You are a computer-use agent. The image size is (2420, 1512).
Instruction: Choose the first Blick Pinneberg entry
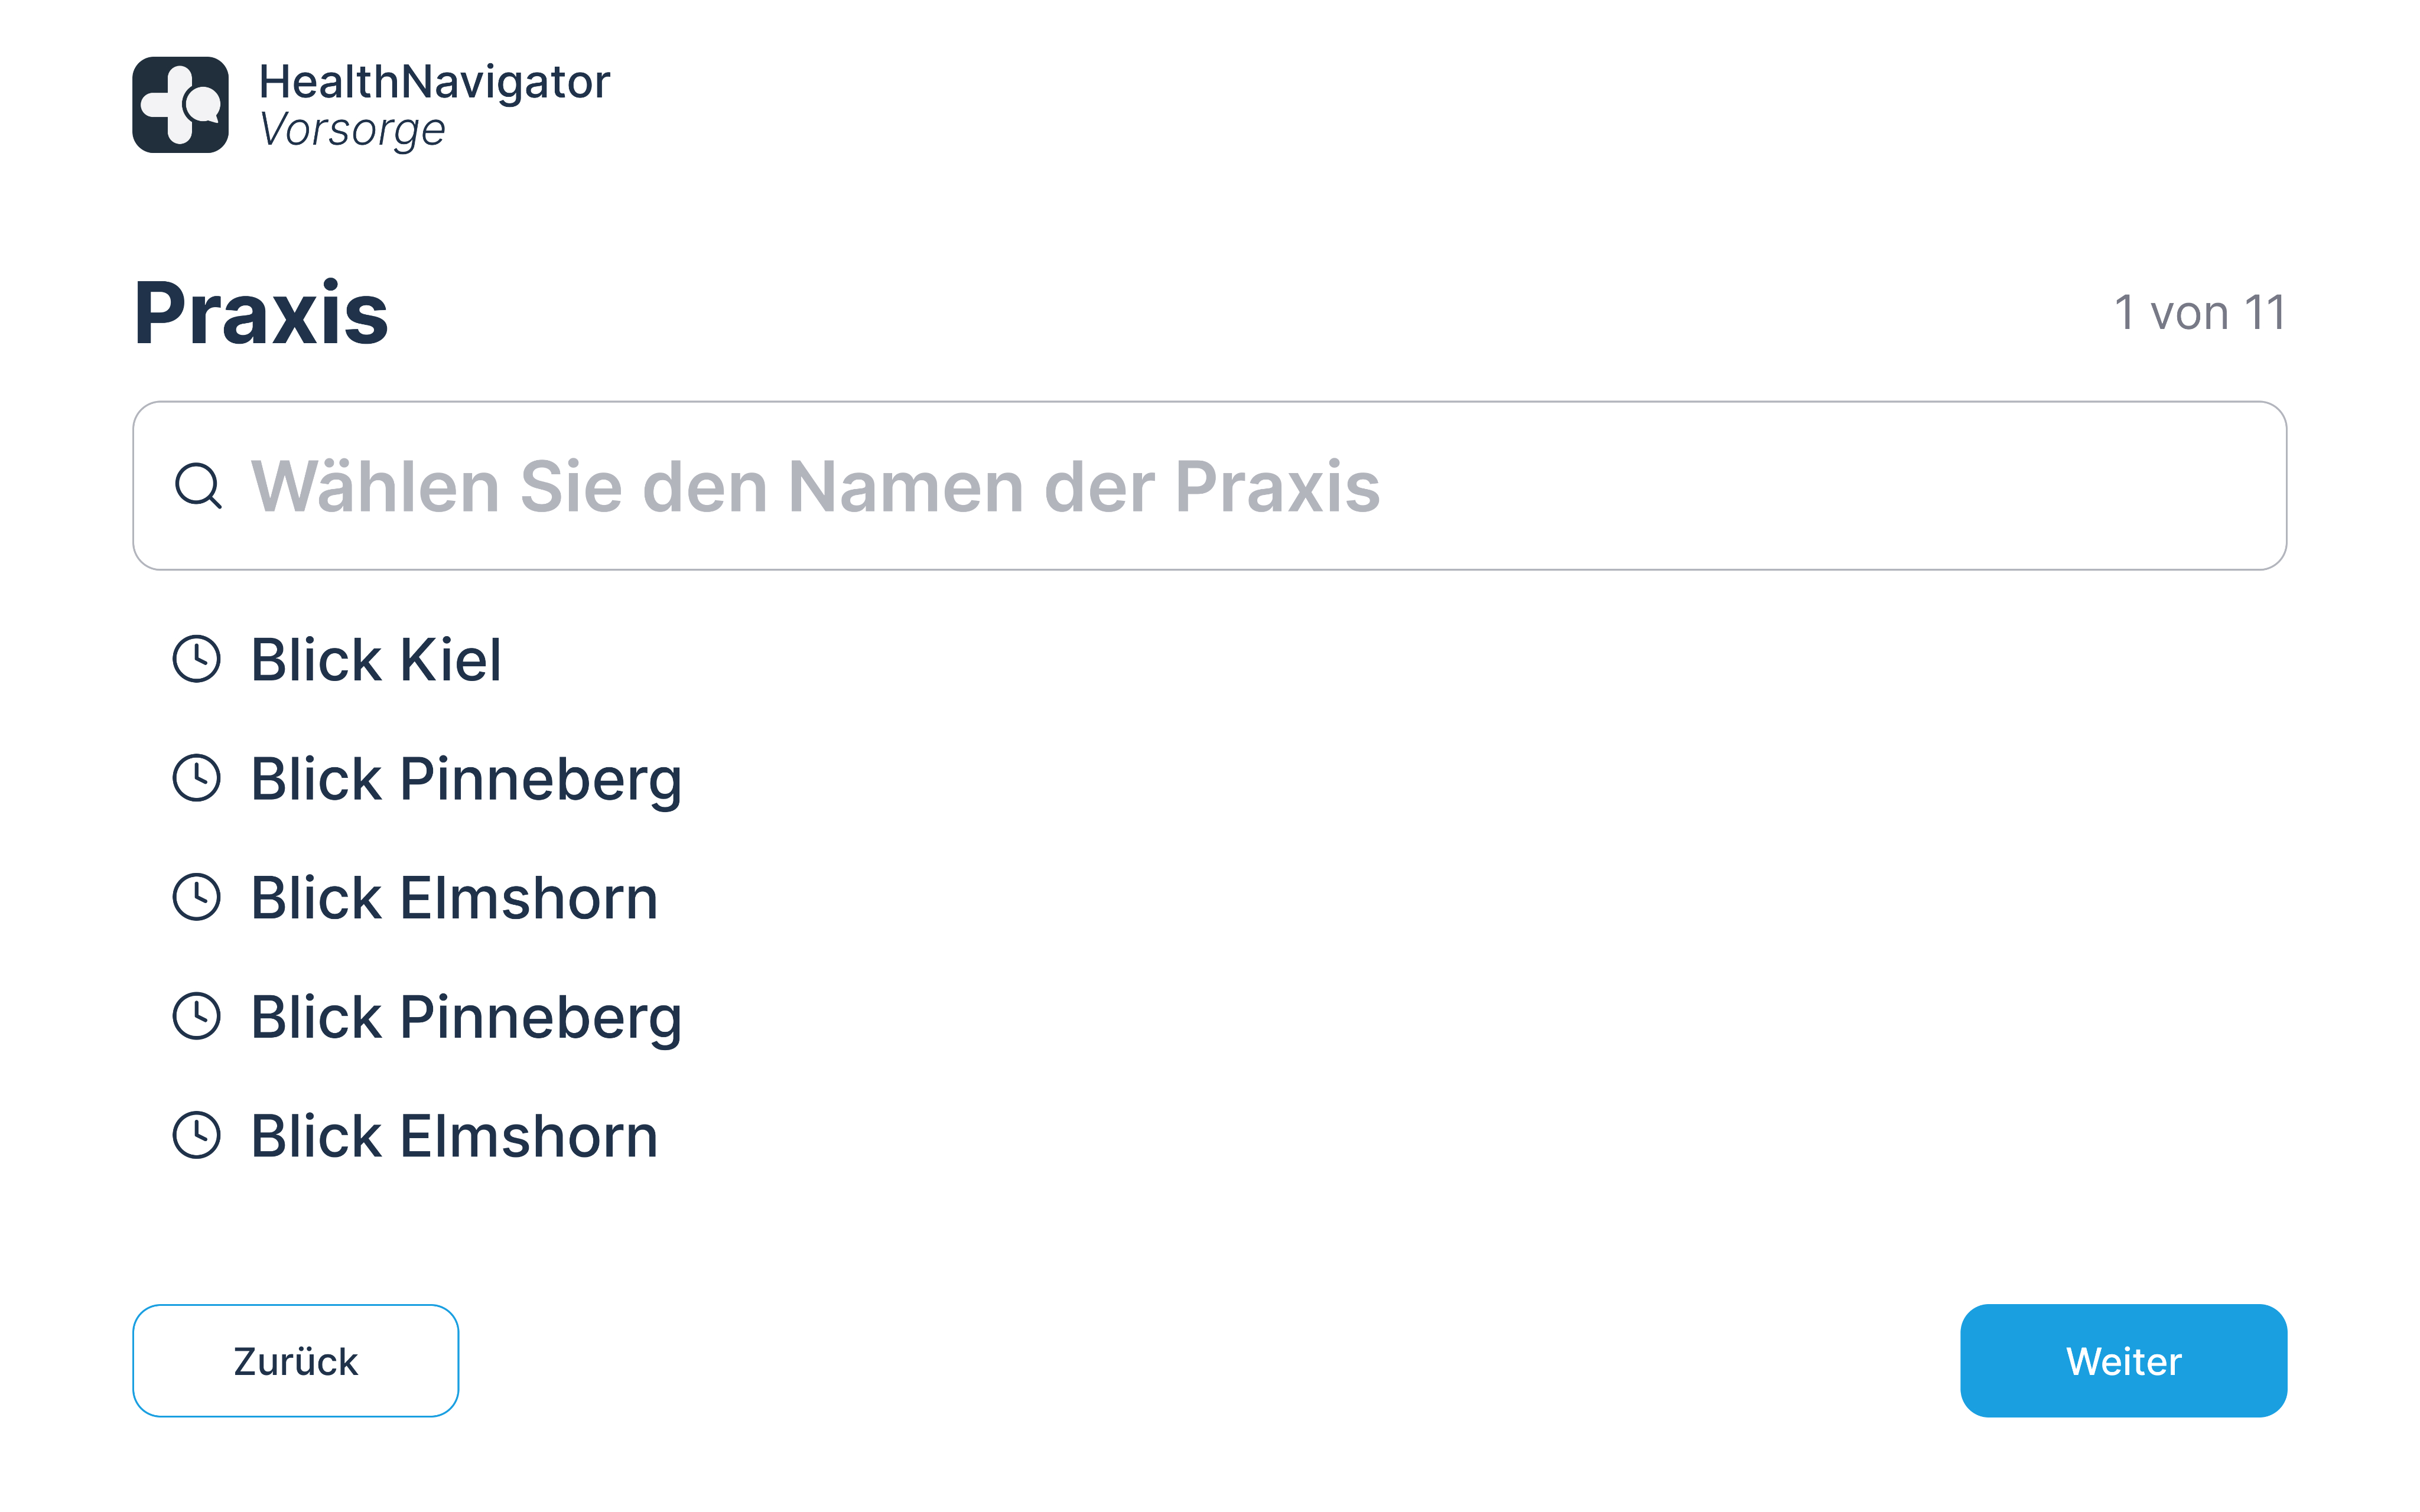coord(466,779)
